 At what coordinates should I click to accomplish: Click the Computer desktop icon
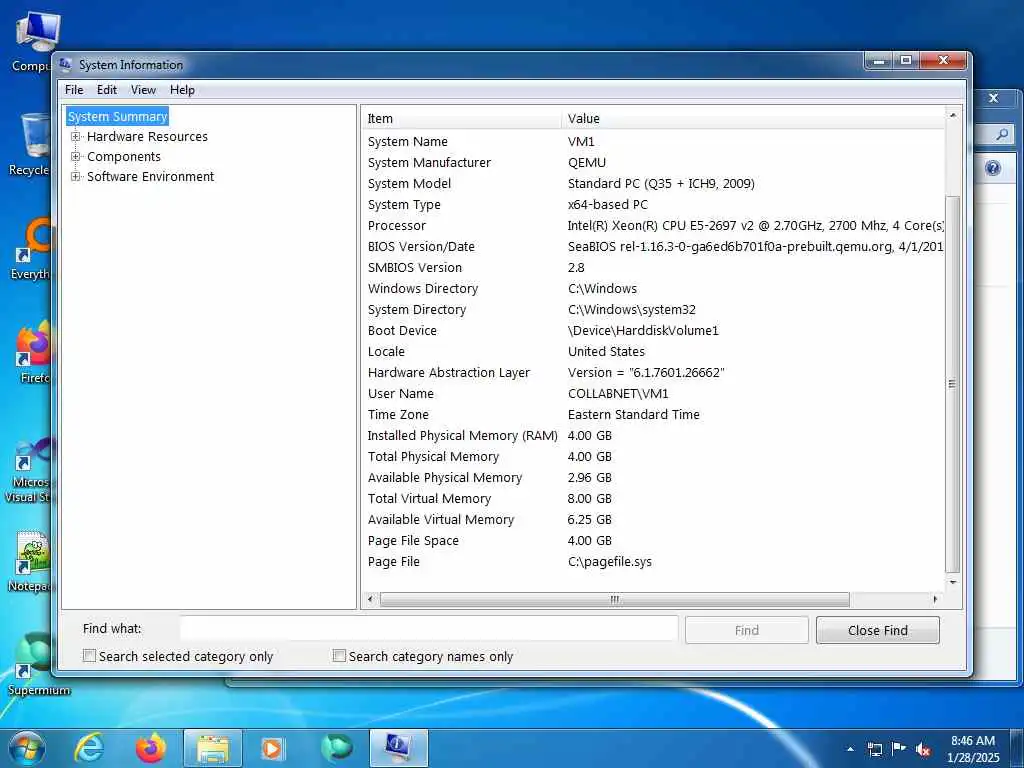tap(33, 42)
